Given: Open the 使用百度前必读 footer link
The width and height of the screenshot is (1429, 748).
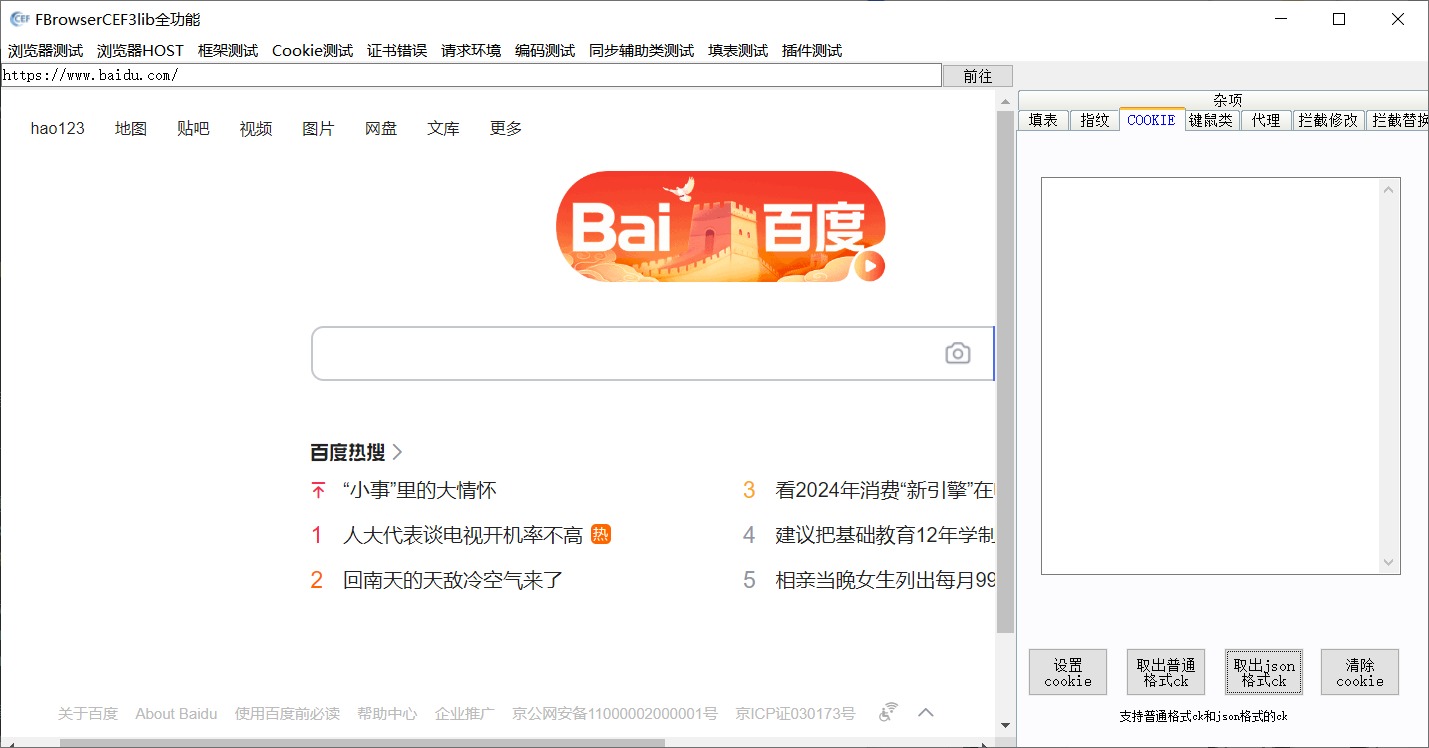Looking at the screenshot, I should pyautogui.click(x=287, y=713).
